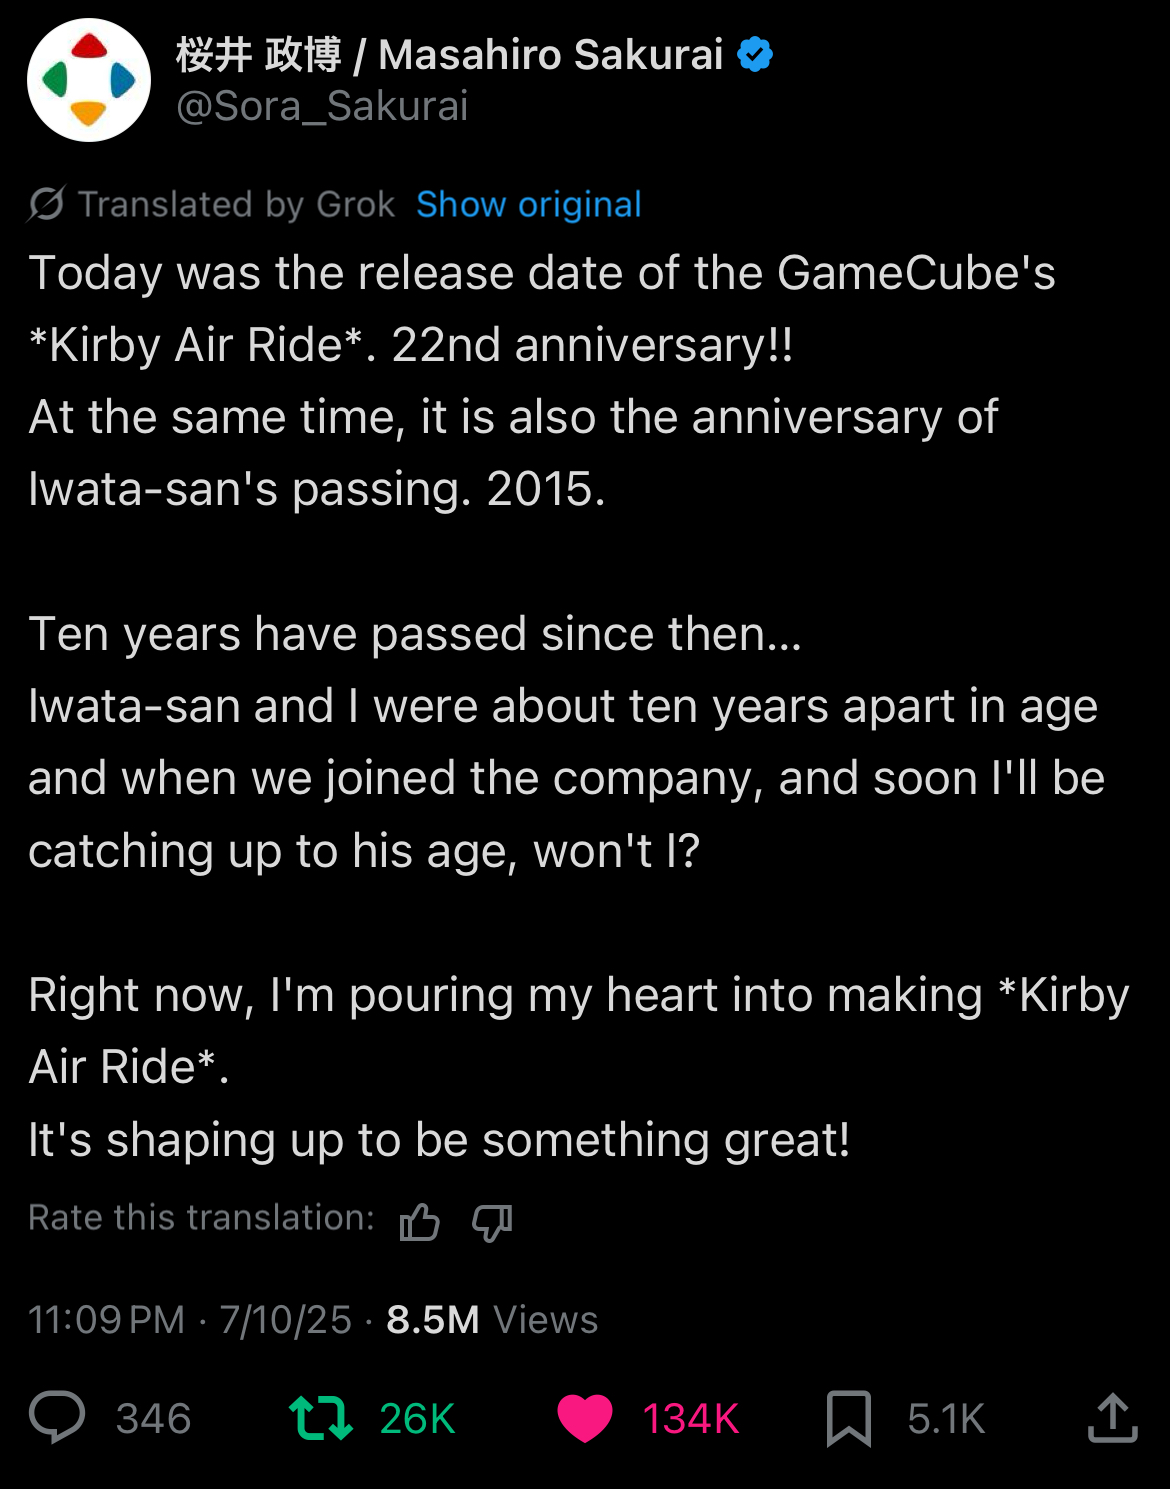Click the 11:09 PM timestamp

click(x=106, y=1319)
